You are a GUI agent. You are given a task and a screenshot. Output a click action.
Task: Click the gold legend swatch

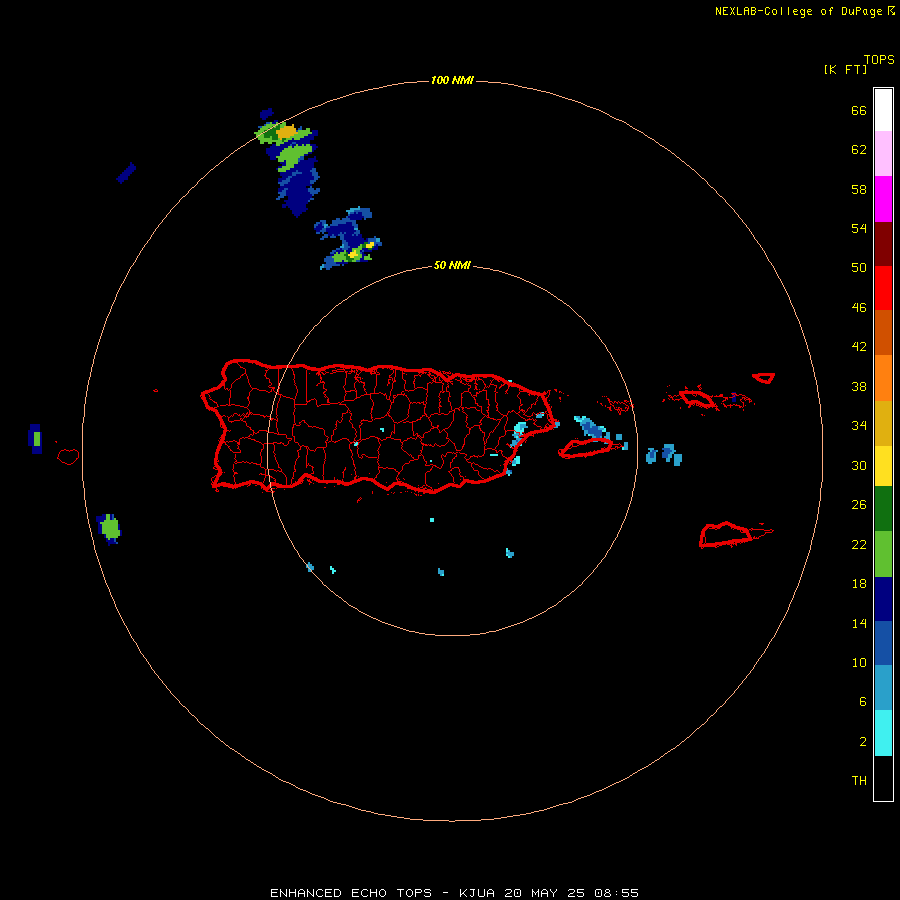click(x=883, y=423)
